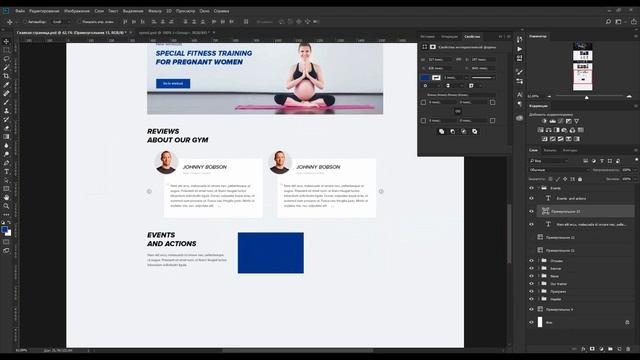Open the layer filter kind dropdown
The width and height of the screenshot is (640, 360).
(549, 161)
